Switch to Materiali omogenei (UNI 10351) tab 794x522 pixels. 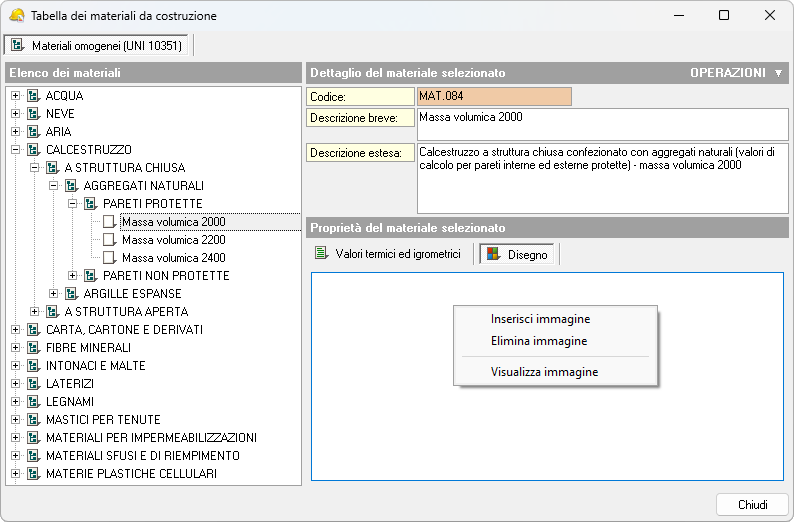click(x=98, y=46)
